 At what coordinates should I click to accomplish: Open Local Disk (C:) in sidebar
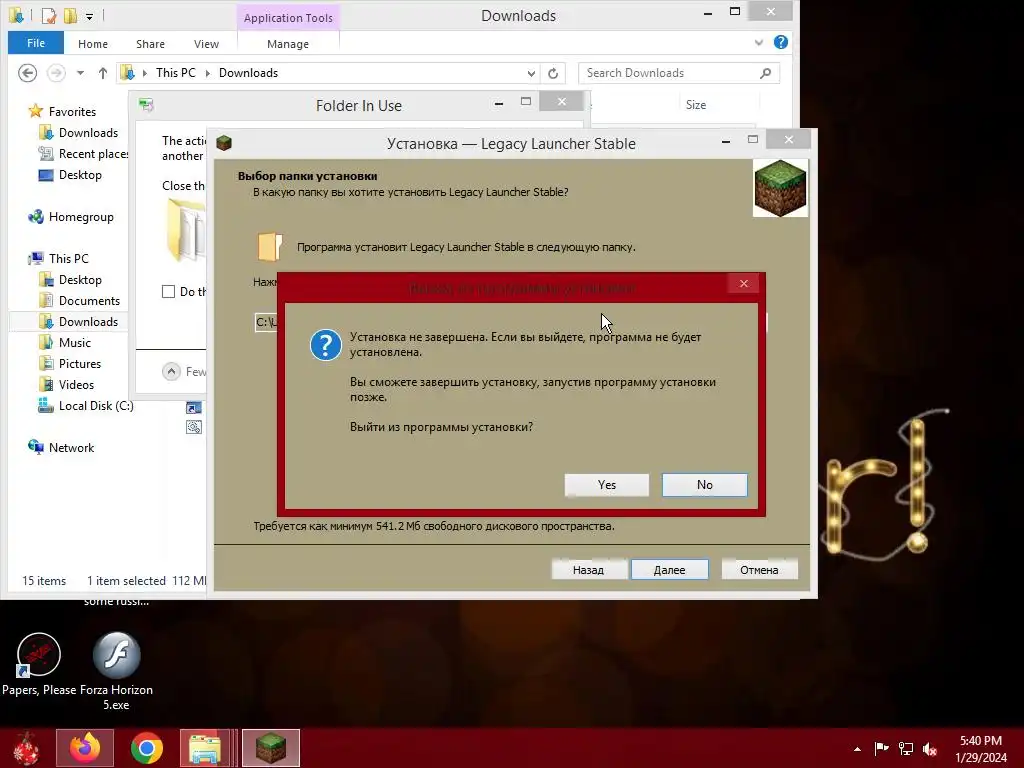point(95,406)
